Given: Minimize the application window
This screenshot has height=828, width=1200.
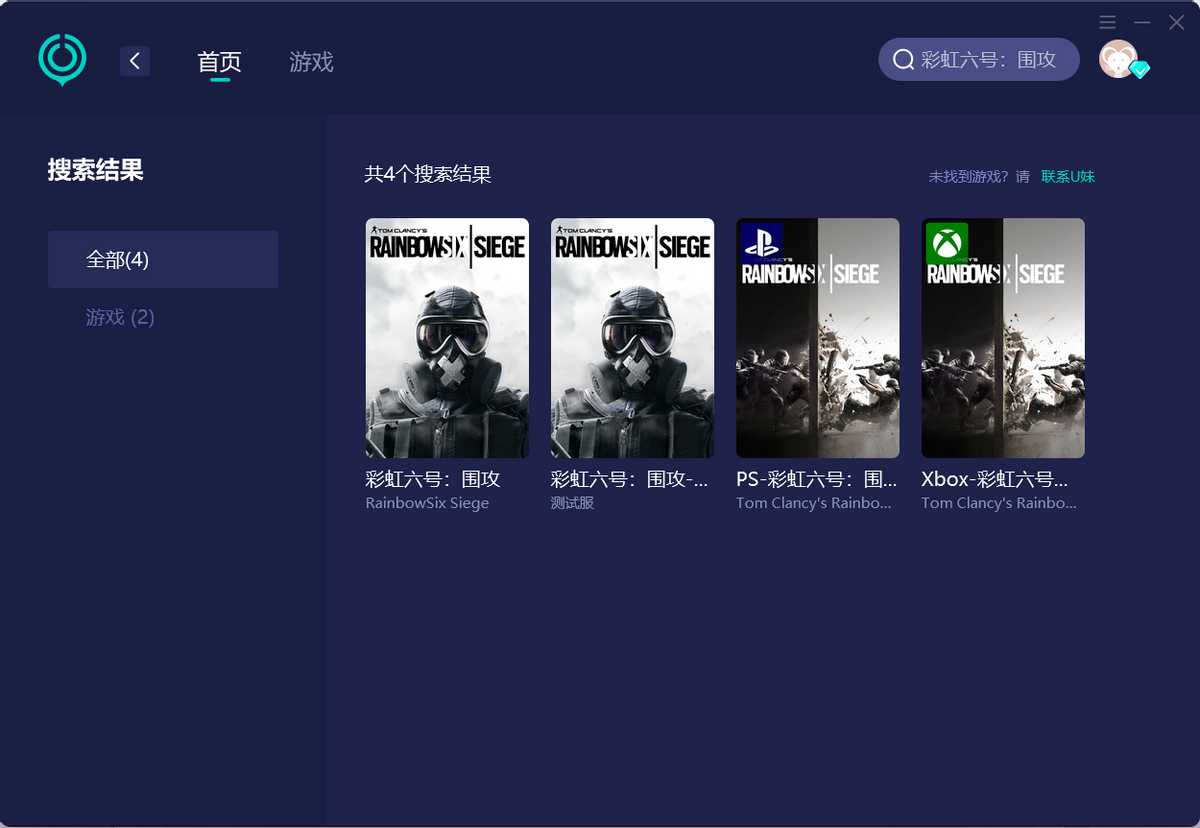Looking at the screenshot, I should (1142, 22).
